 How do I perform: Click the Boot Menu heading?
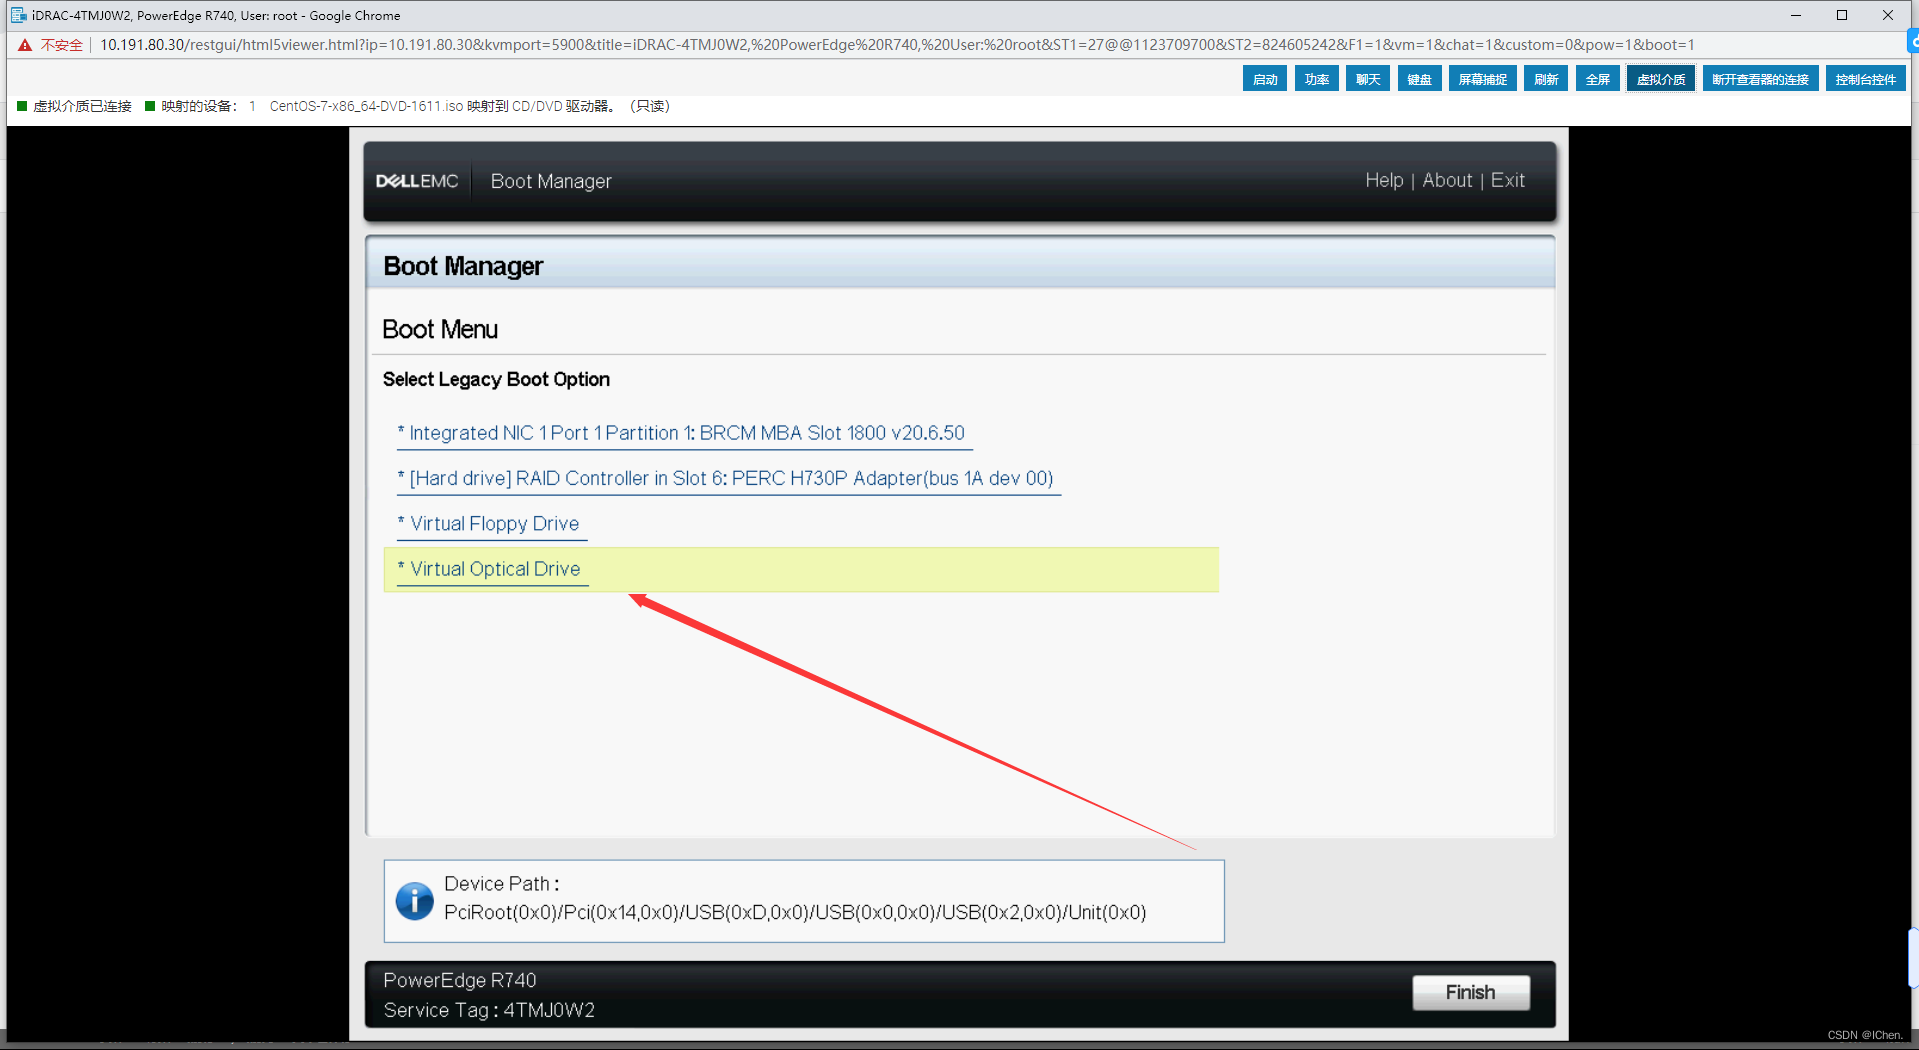(x=440, y=329)
